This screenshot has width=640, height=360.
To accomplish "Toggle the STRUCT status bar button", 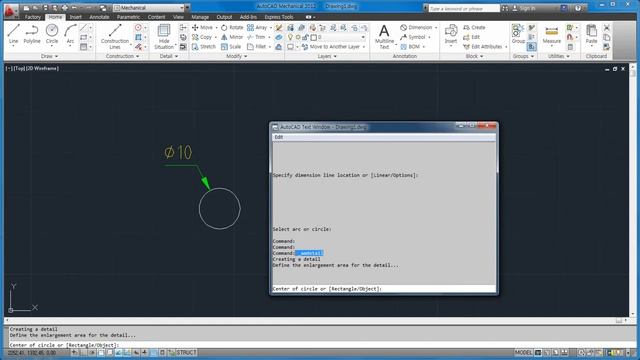I will (x=186, y=353).
